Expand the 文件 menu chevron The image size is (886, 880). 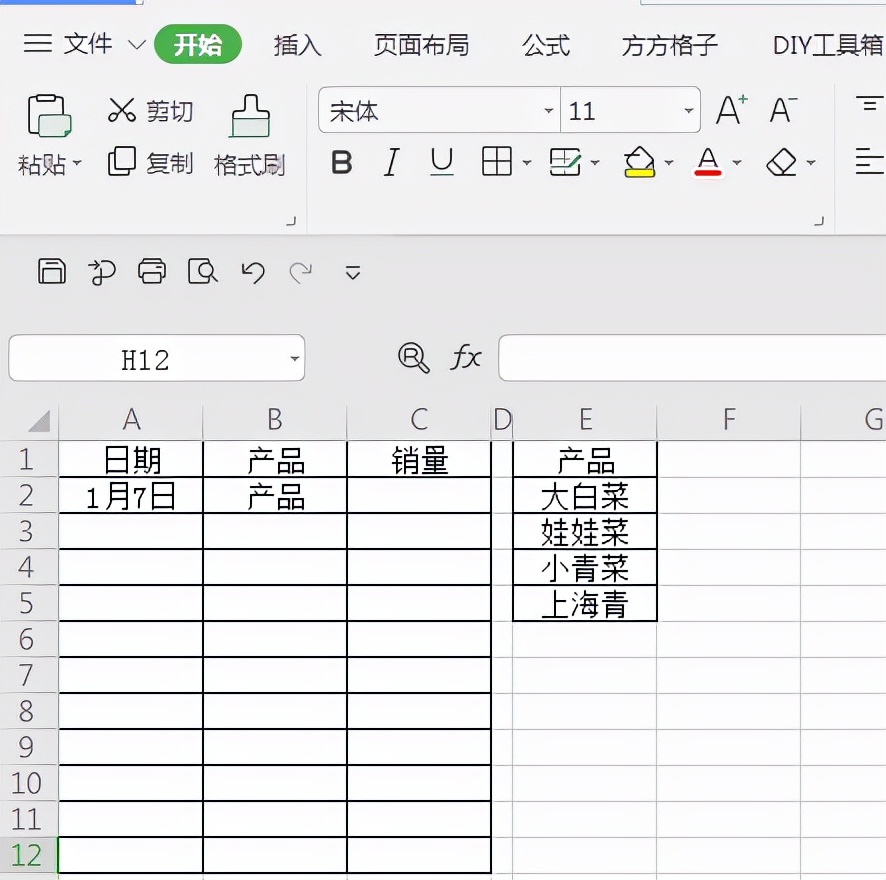coord(137,45)
